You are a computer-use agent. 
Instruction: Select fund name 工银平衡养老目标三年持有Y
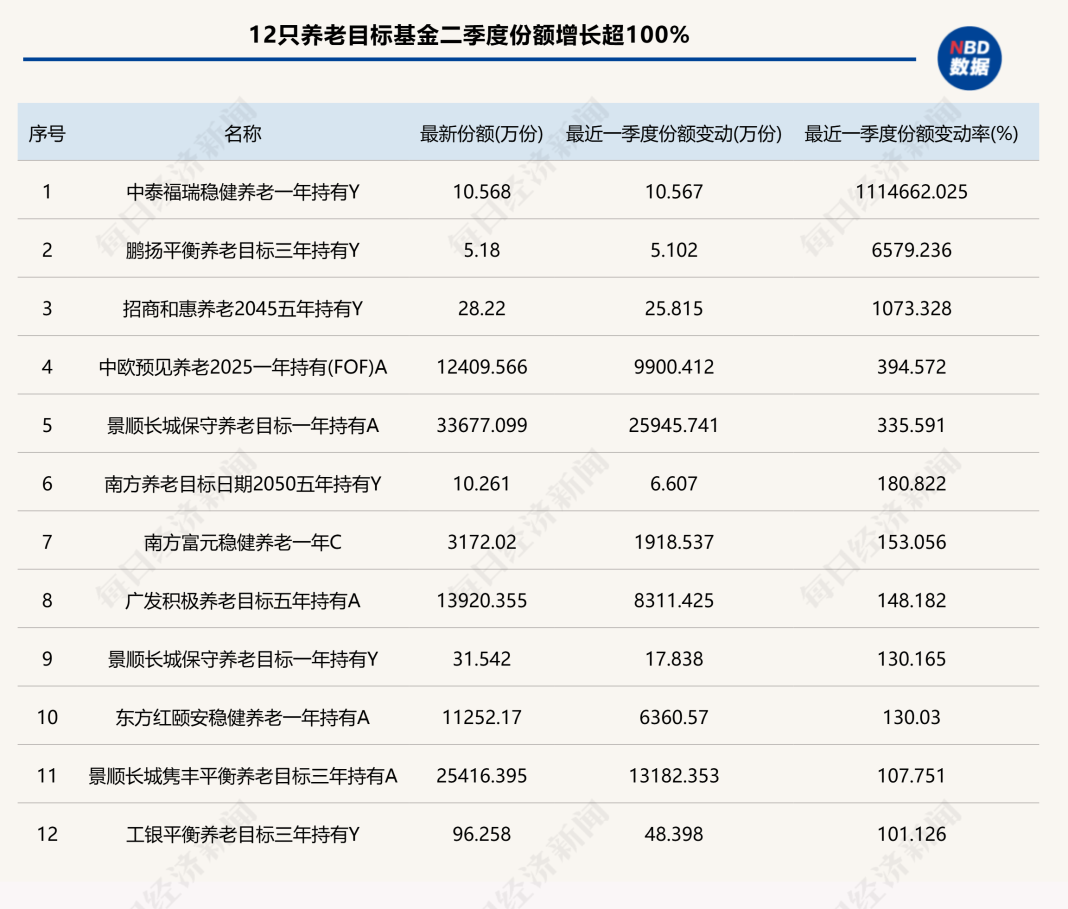pos(242,835)
